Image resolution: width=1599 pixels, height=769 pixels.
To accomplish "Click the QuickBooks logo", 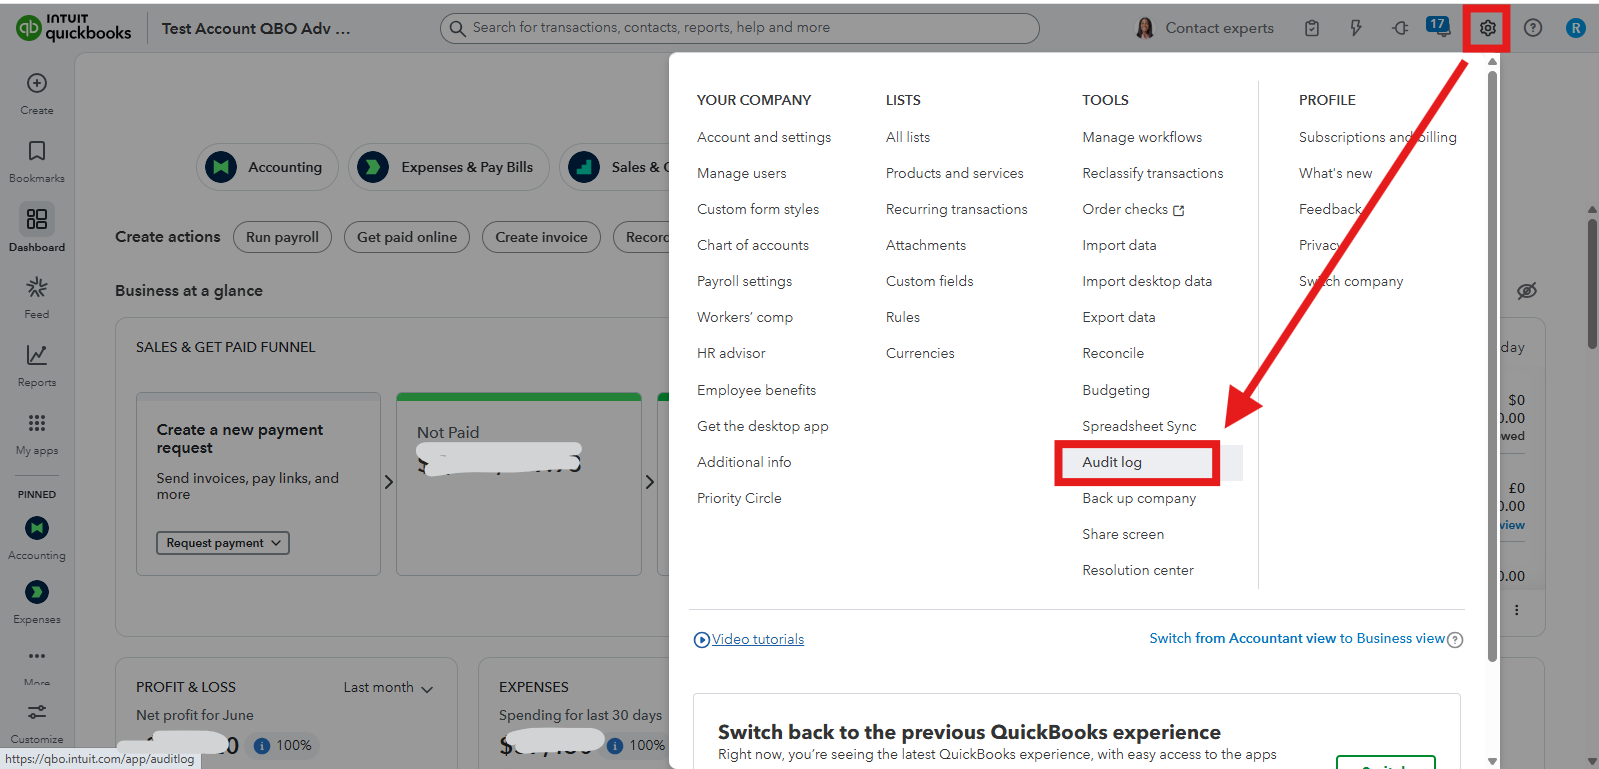I will 74,27.
